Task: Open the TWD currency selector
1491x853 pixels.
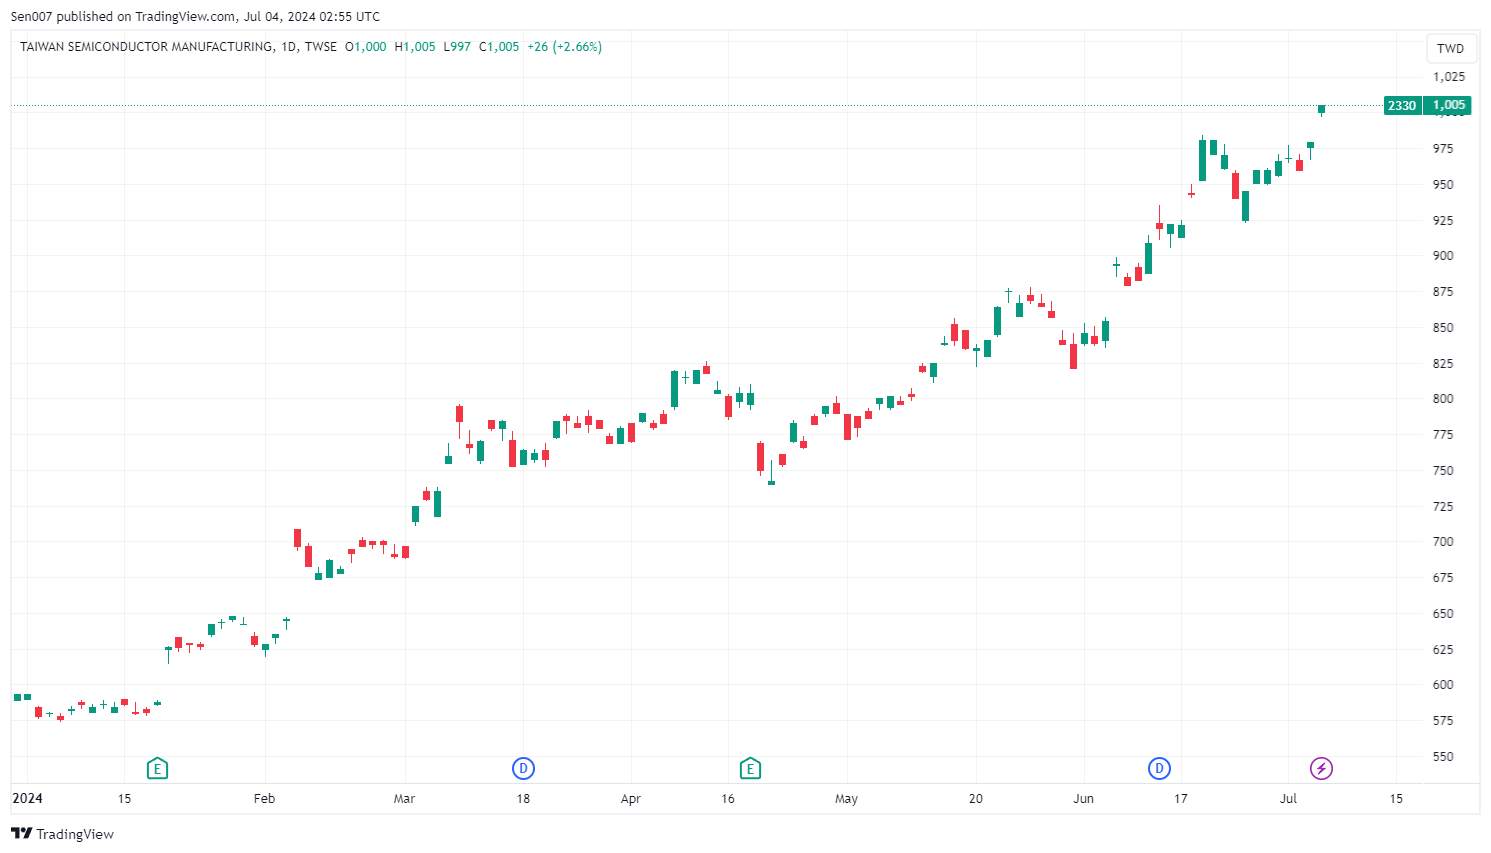Action: point(1450,48)
